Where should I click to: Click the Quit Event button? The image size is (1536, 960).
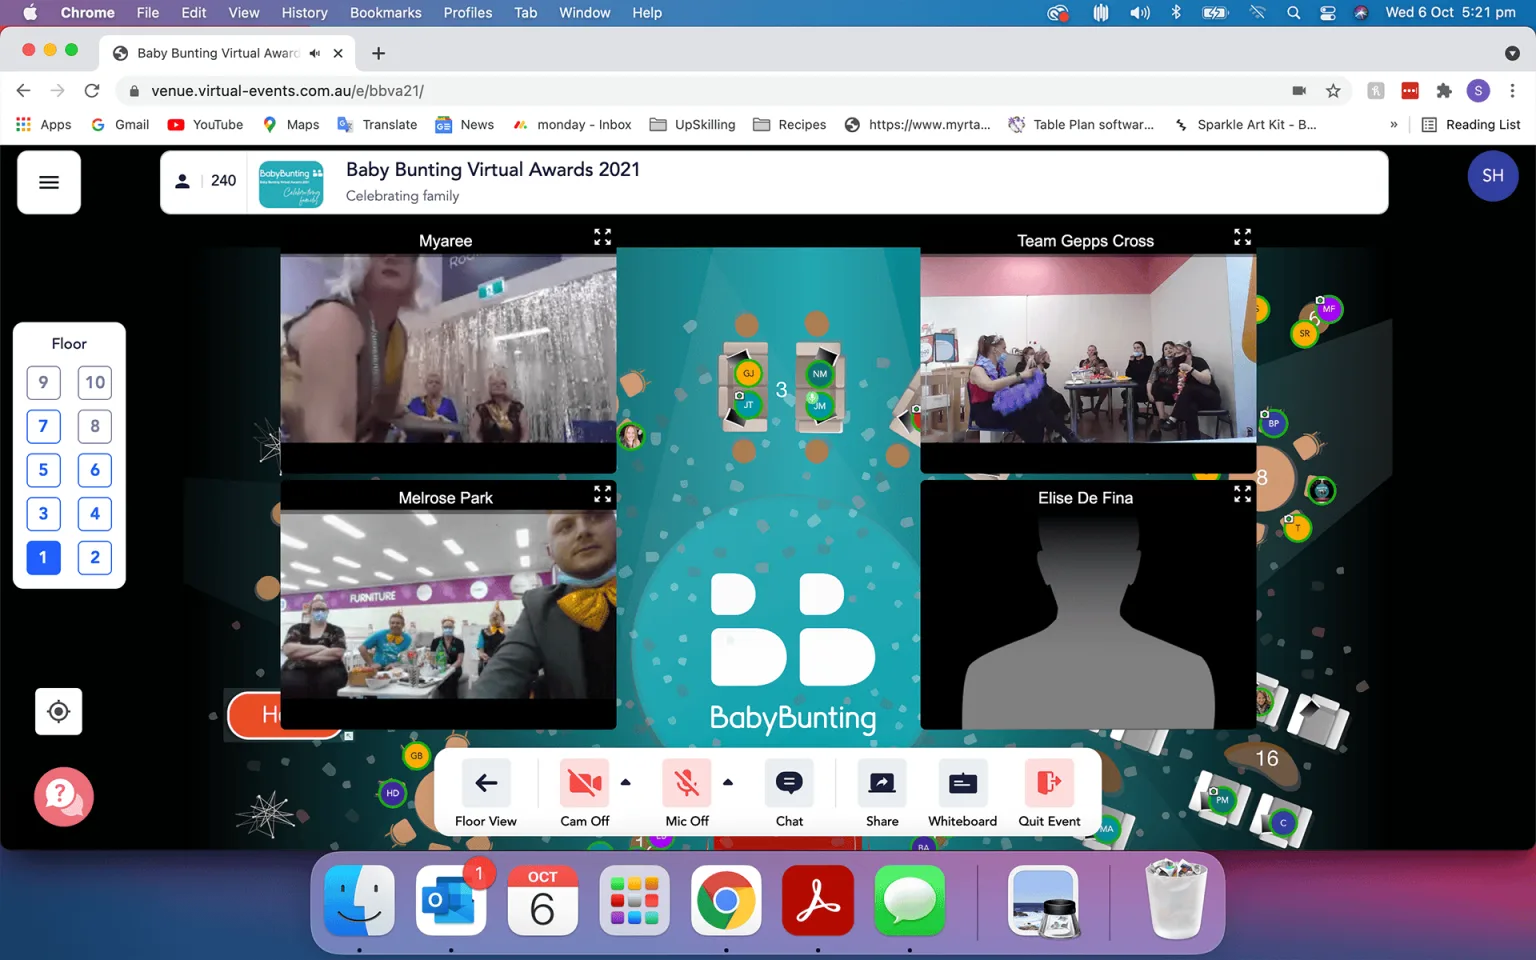(x=1049, y=794)
